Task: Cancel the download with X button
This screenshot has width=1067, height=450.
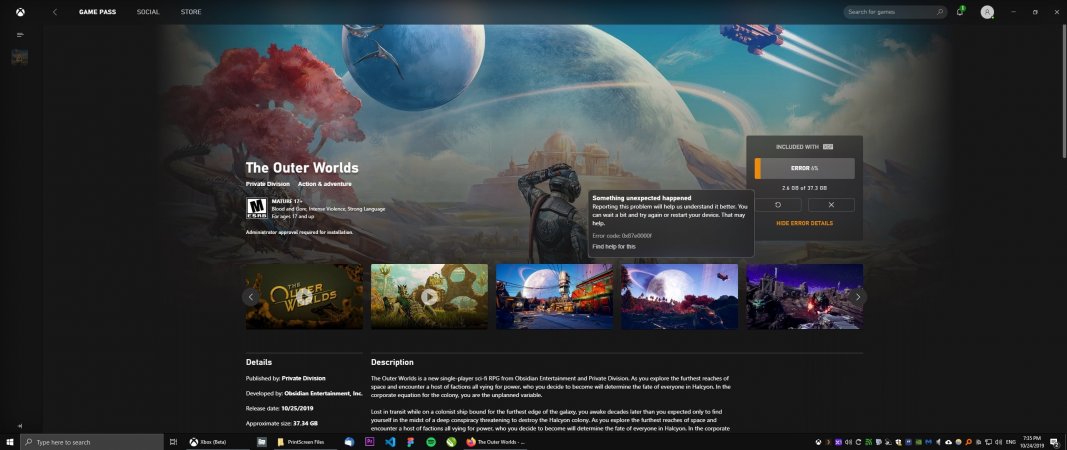Action: 831,204
